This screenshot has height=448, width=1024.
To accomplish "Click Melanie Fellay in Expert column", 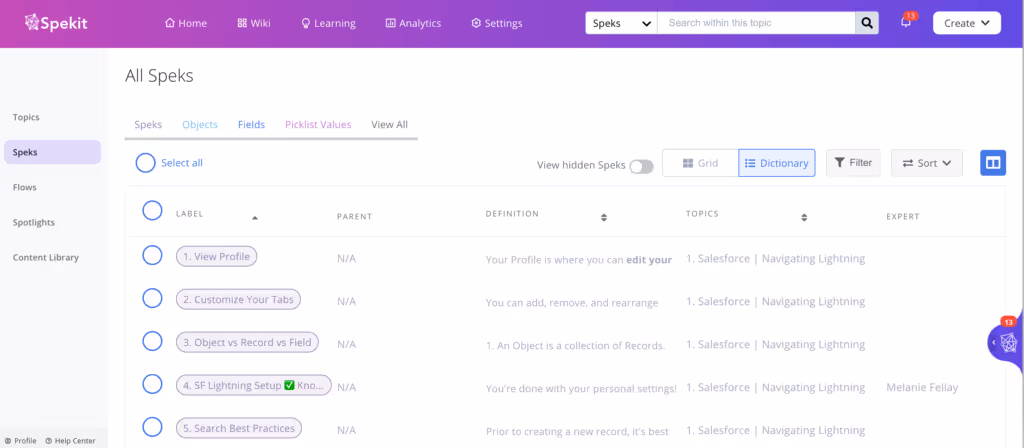I will click(x=922, y=387).
